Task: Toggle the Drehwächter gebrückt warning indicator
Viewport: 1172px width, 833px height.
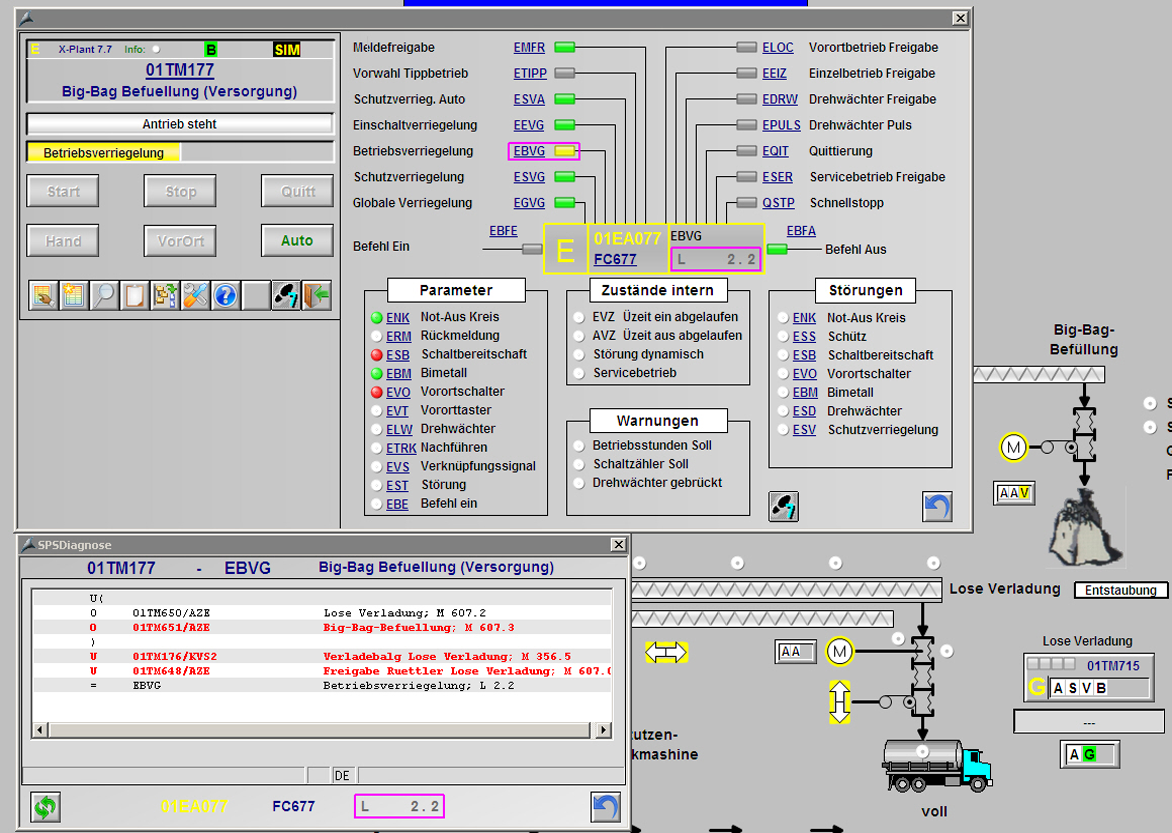Action: 580,483
